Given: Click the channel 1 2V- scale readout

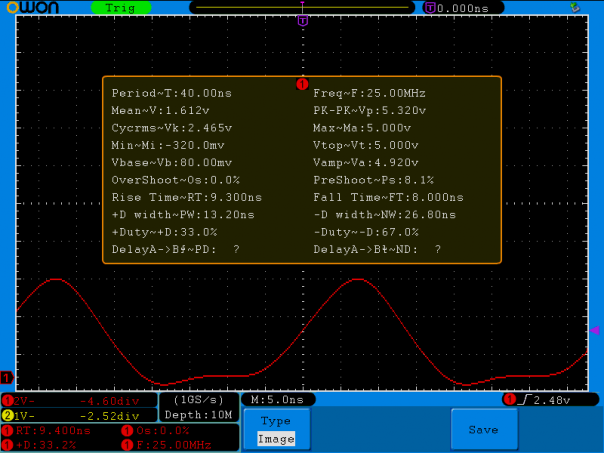Looking at the screenshot, I should (79, 401).
